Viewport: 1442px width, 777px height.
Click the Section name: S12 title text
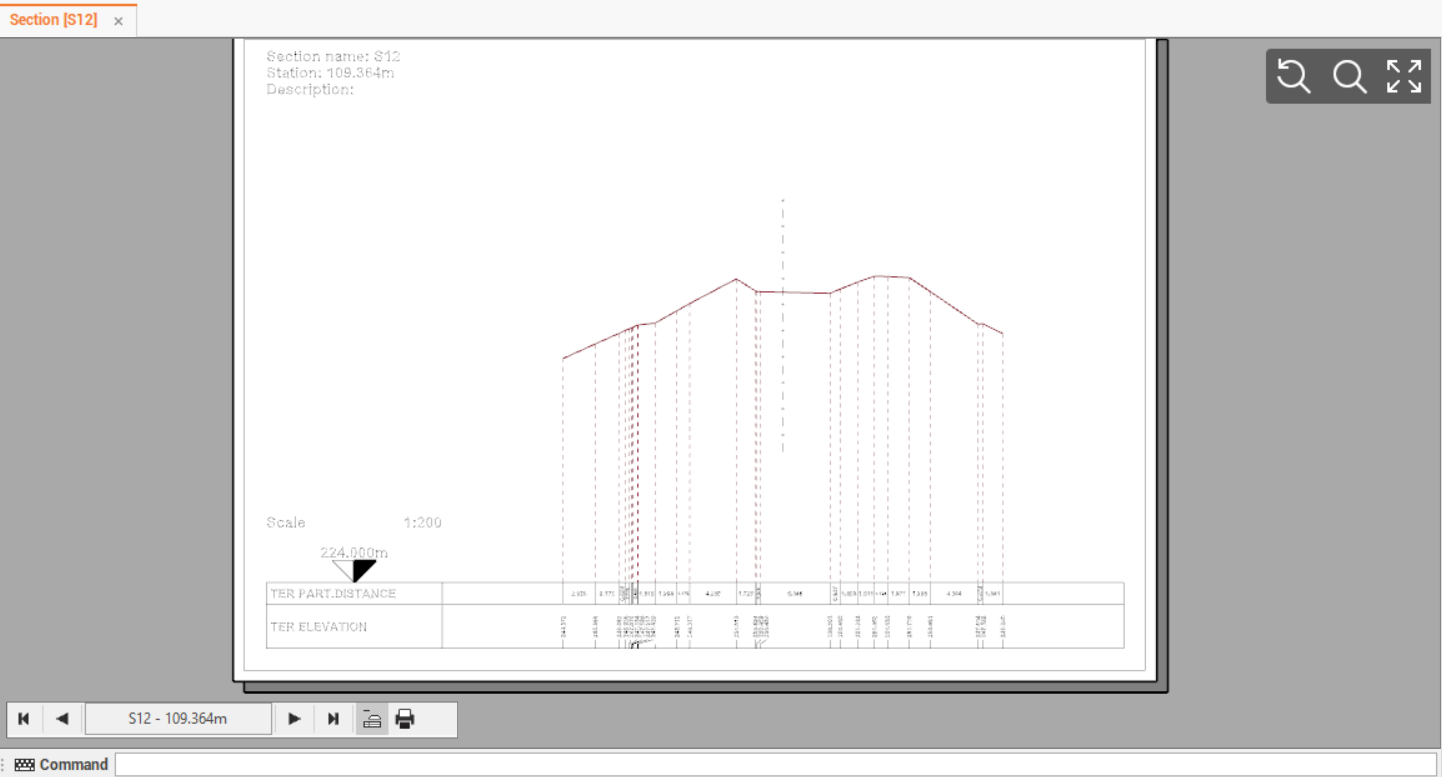(x=333, y=56)
